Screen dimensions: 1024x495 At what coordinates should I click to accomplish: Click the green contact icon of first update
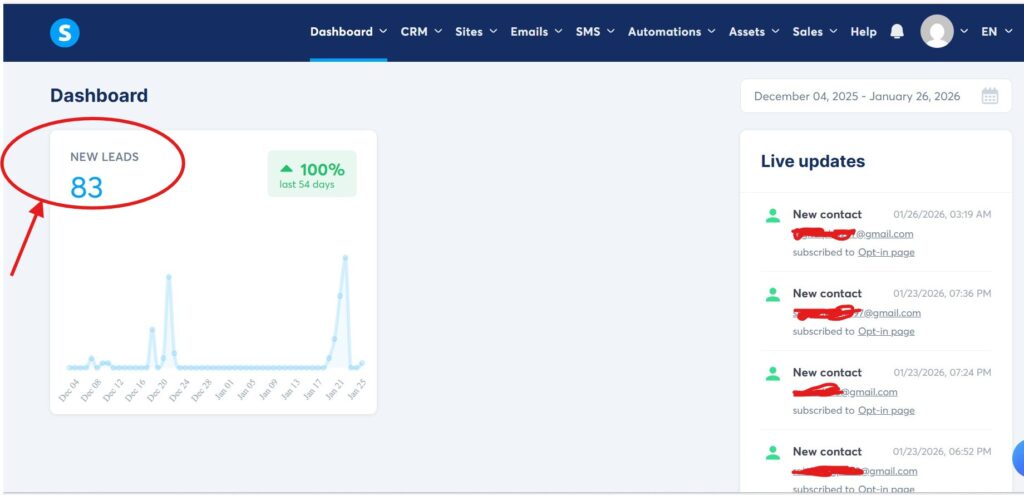772,215
